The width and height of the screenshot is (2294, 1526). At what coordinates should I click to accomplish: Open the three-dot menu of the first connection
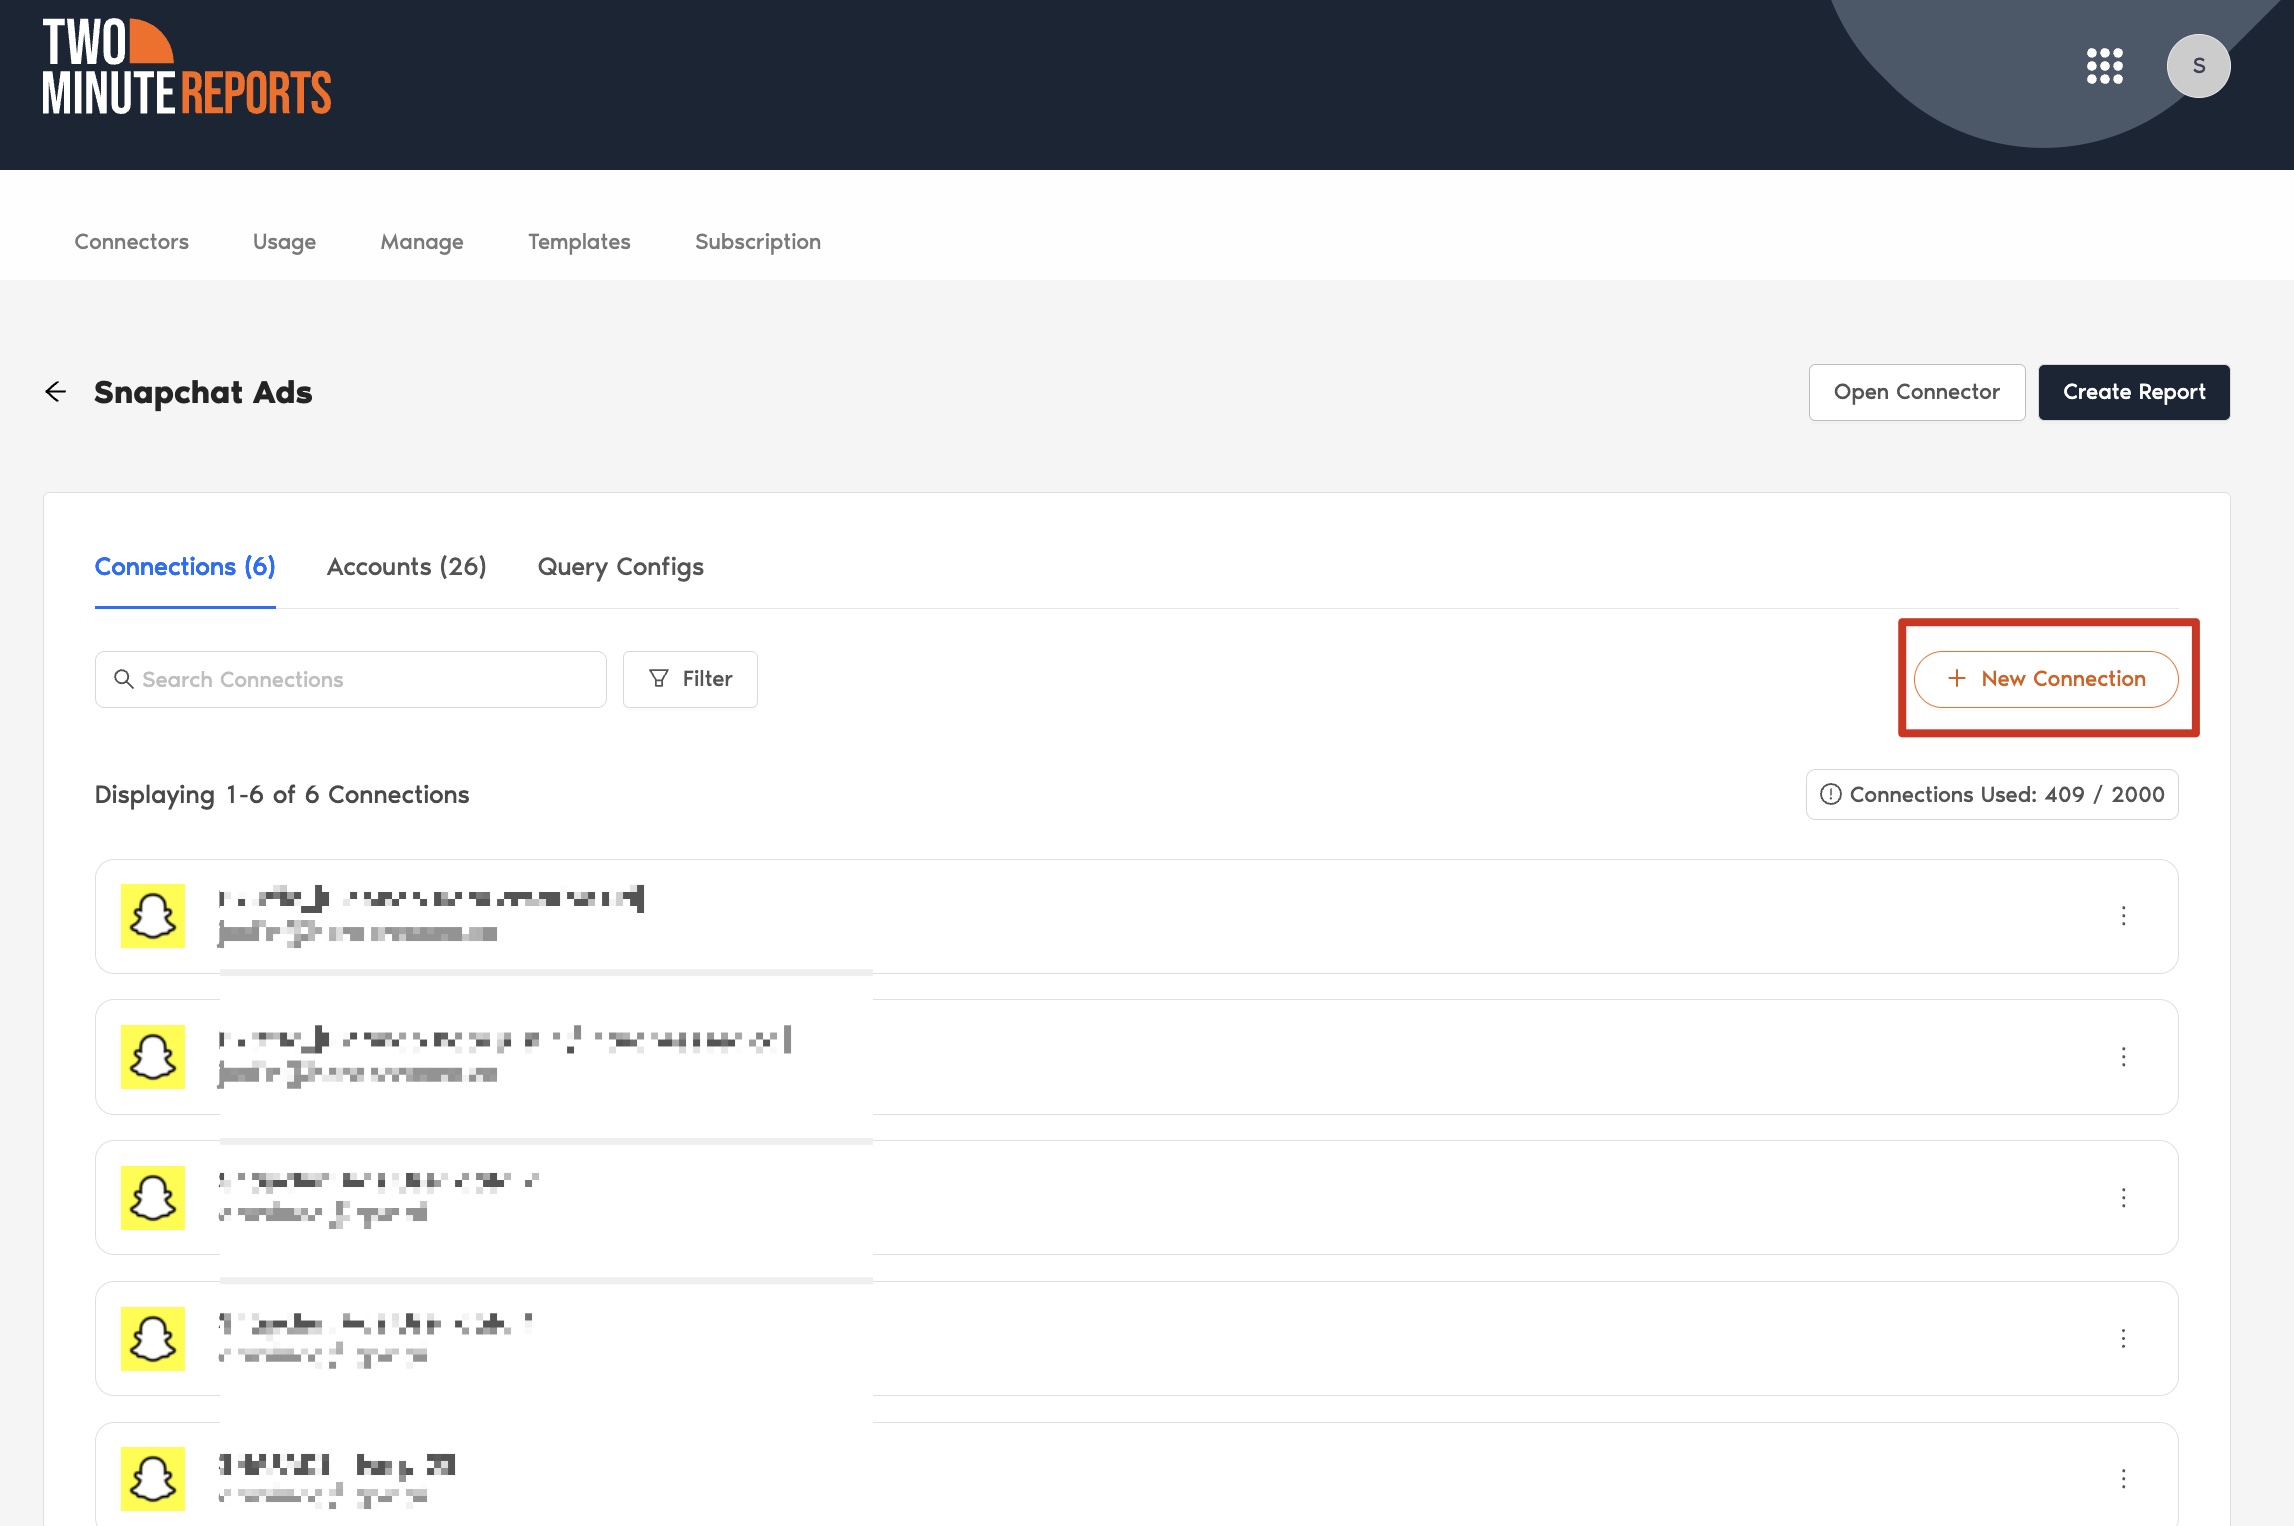2123,916
